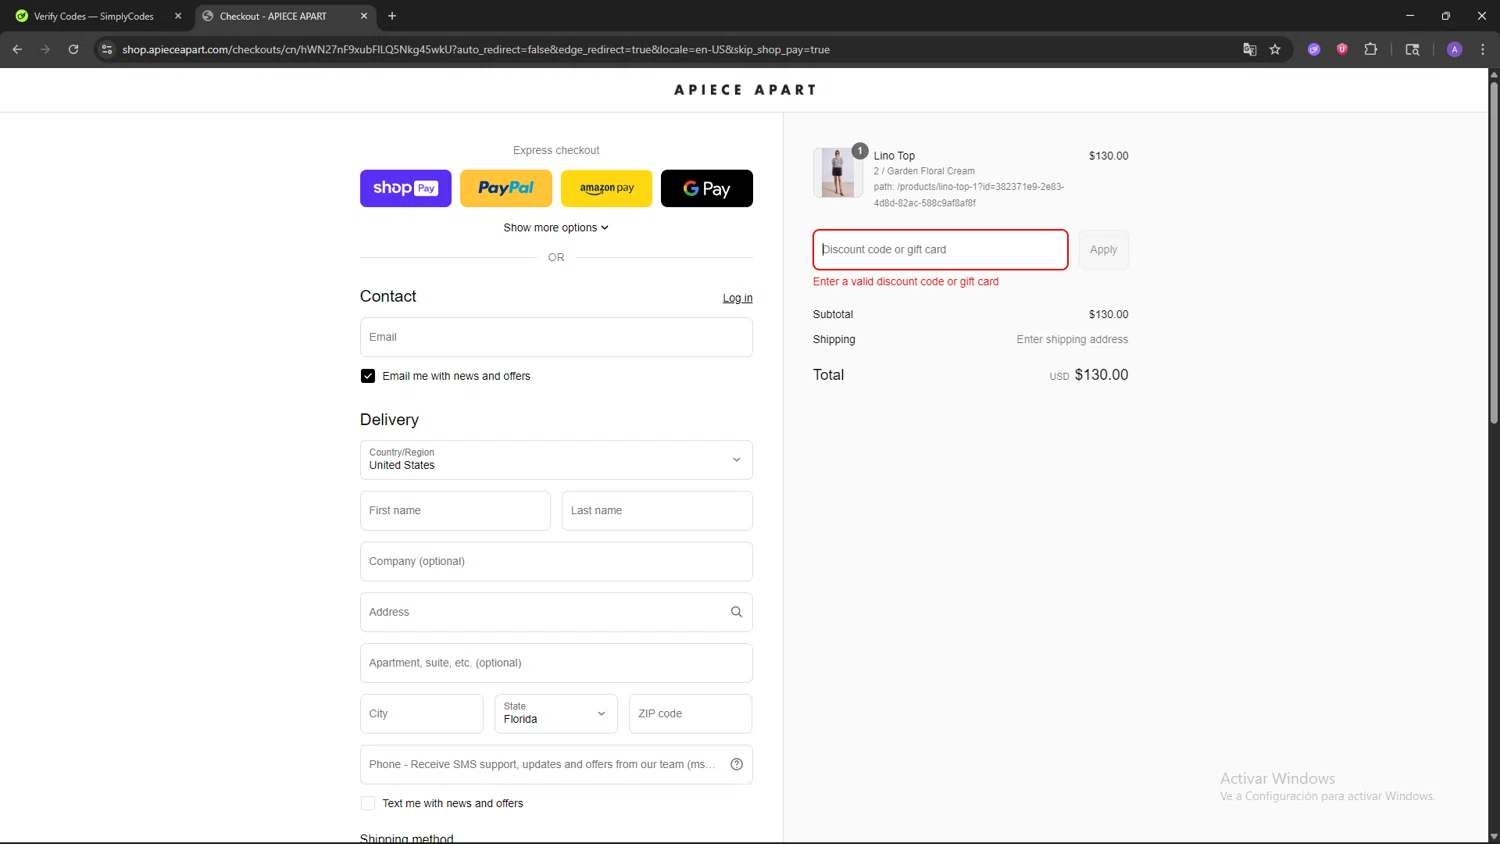
Task: Open the purple extension icon
Action: 1314,49
